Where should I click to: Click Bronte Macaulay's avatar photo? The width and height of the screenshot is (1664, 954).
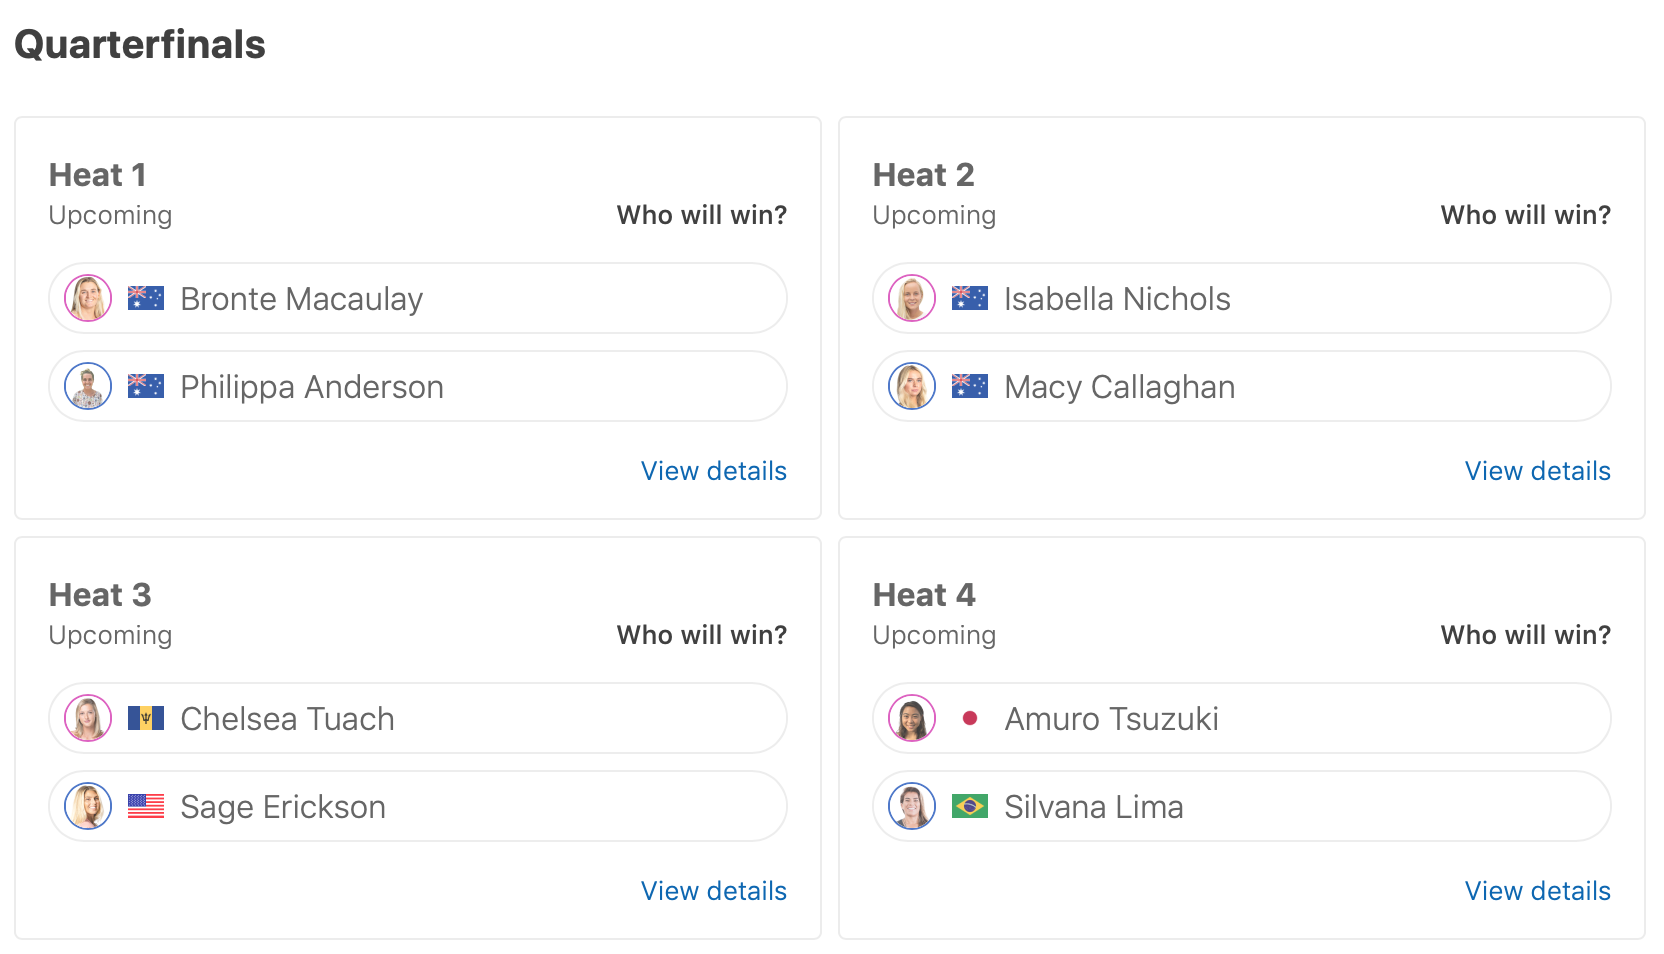point(88,298)
